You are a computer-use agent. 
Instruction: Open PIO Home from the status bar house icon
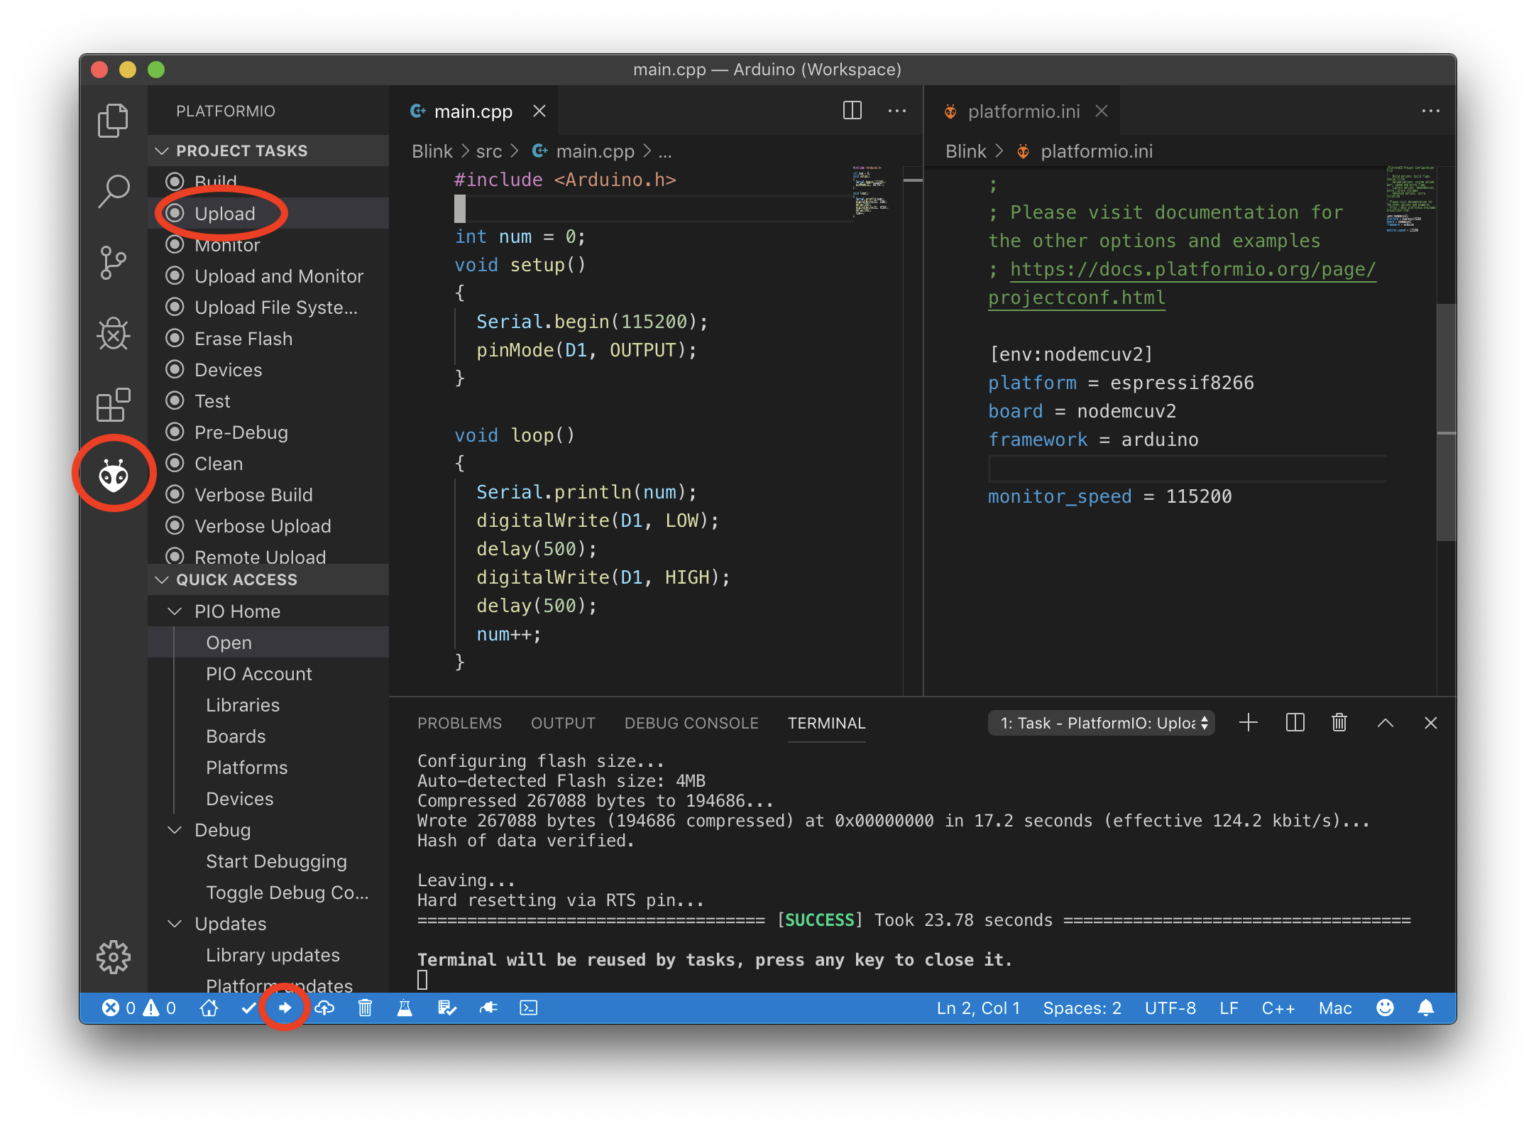pos(208,1008)
